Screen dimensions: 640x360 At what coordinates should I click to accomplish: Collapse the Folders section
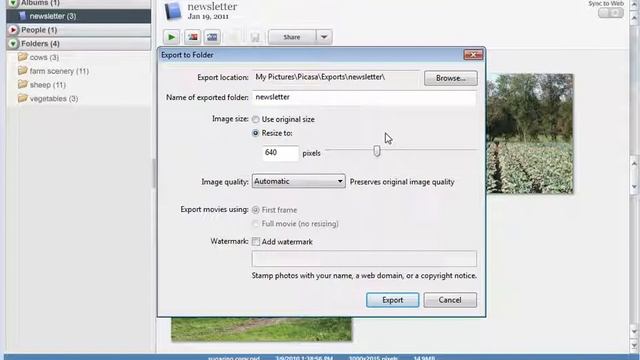tap(13, 43)
